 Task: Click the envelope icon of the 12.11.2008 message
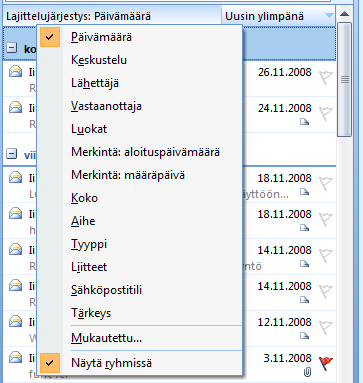click(15, 321)
